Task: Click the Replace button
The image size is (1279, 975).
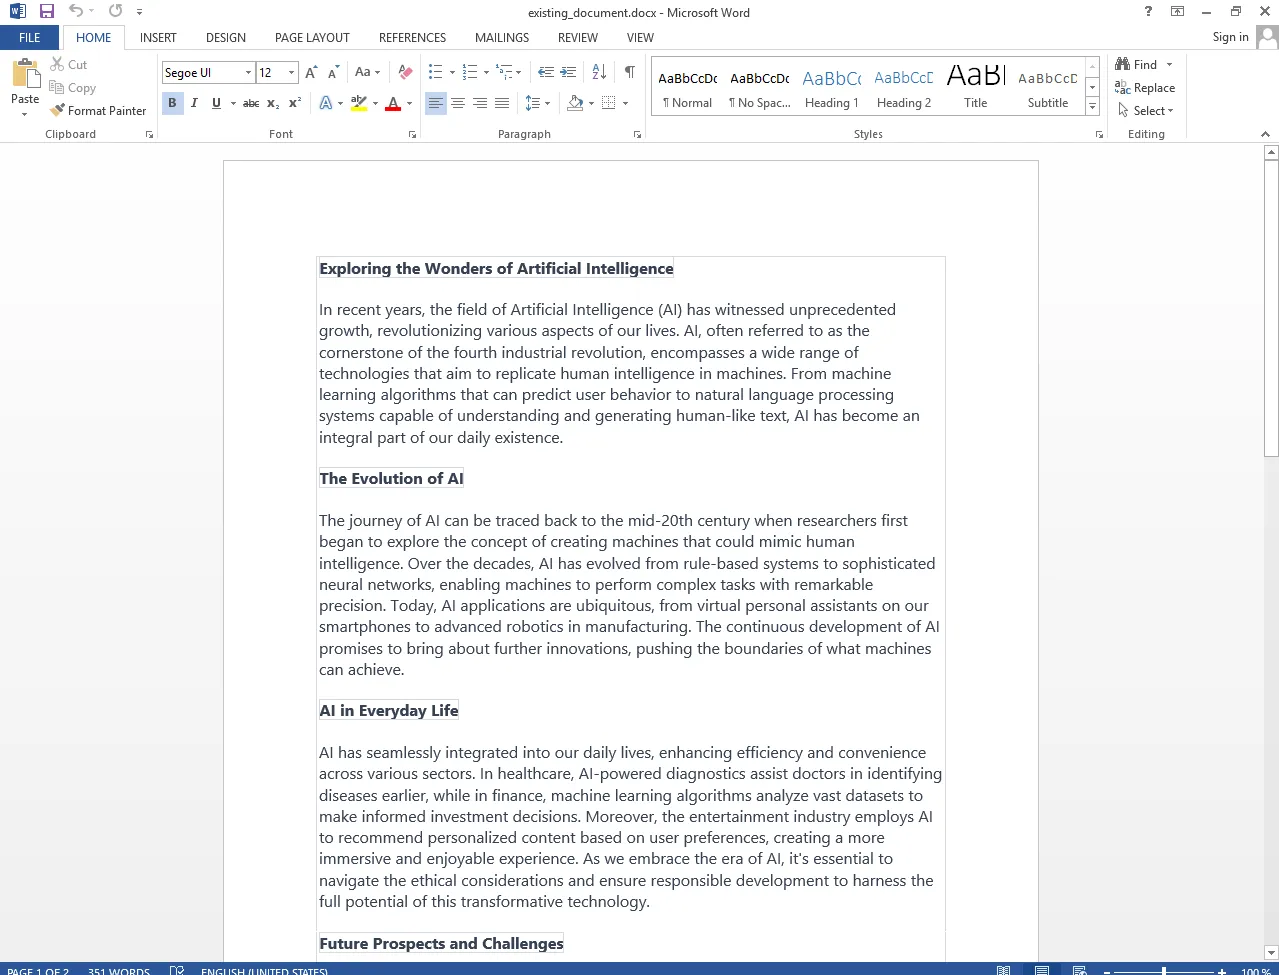Action: tap(1145, 88)
